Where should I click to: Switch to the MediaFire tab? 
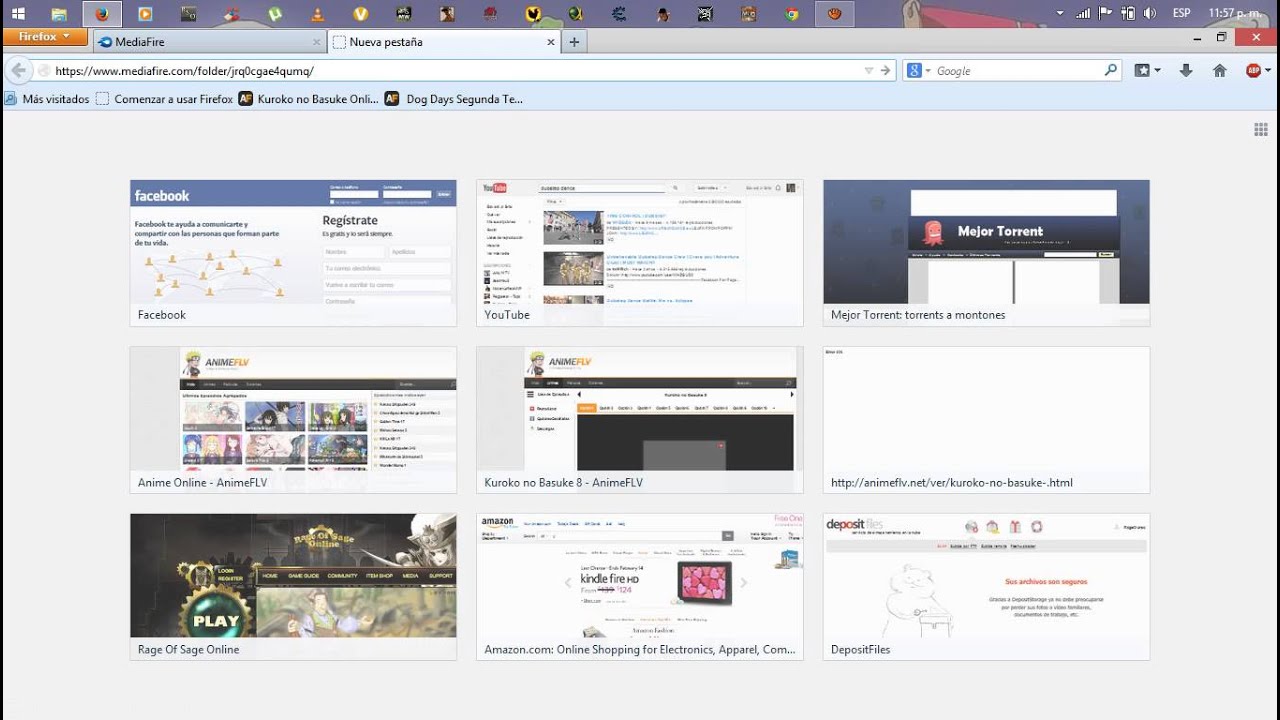click(210, 42)
